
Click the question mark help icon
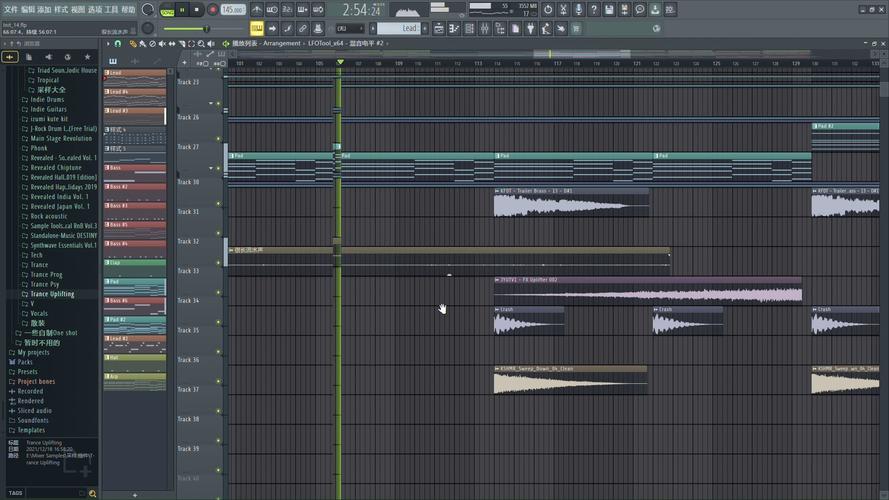[x=594, y=10]
